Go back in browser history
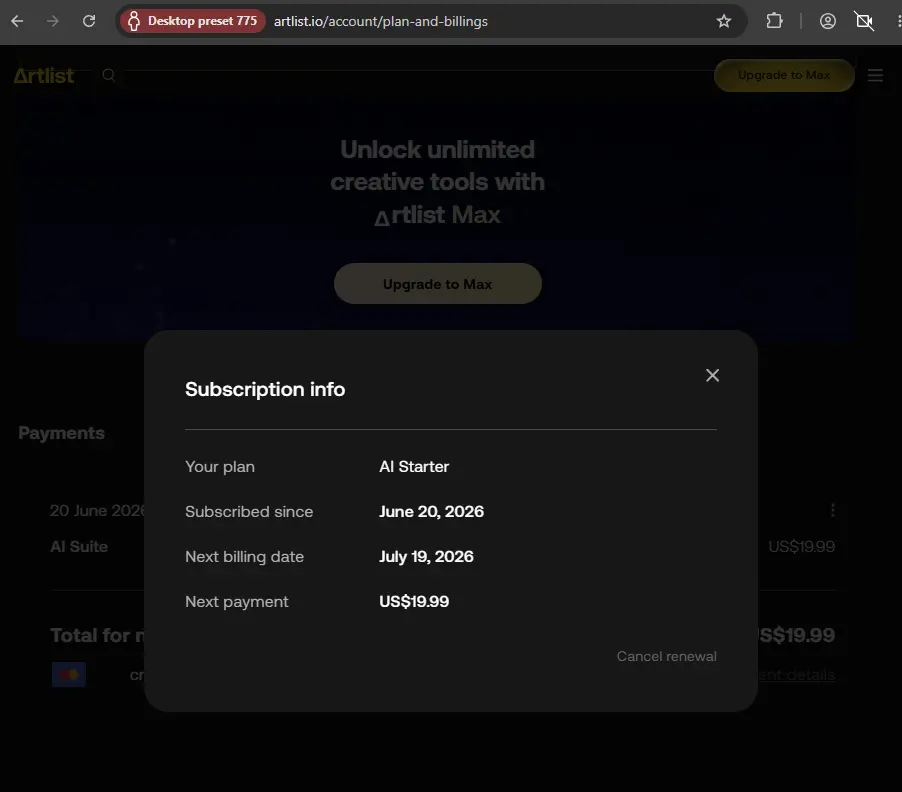 [x=17, y=21]
